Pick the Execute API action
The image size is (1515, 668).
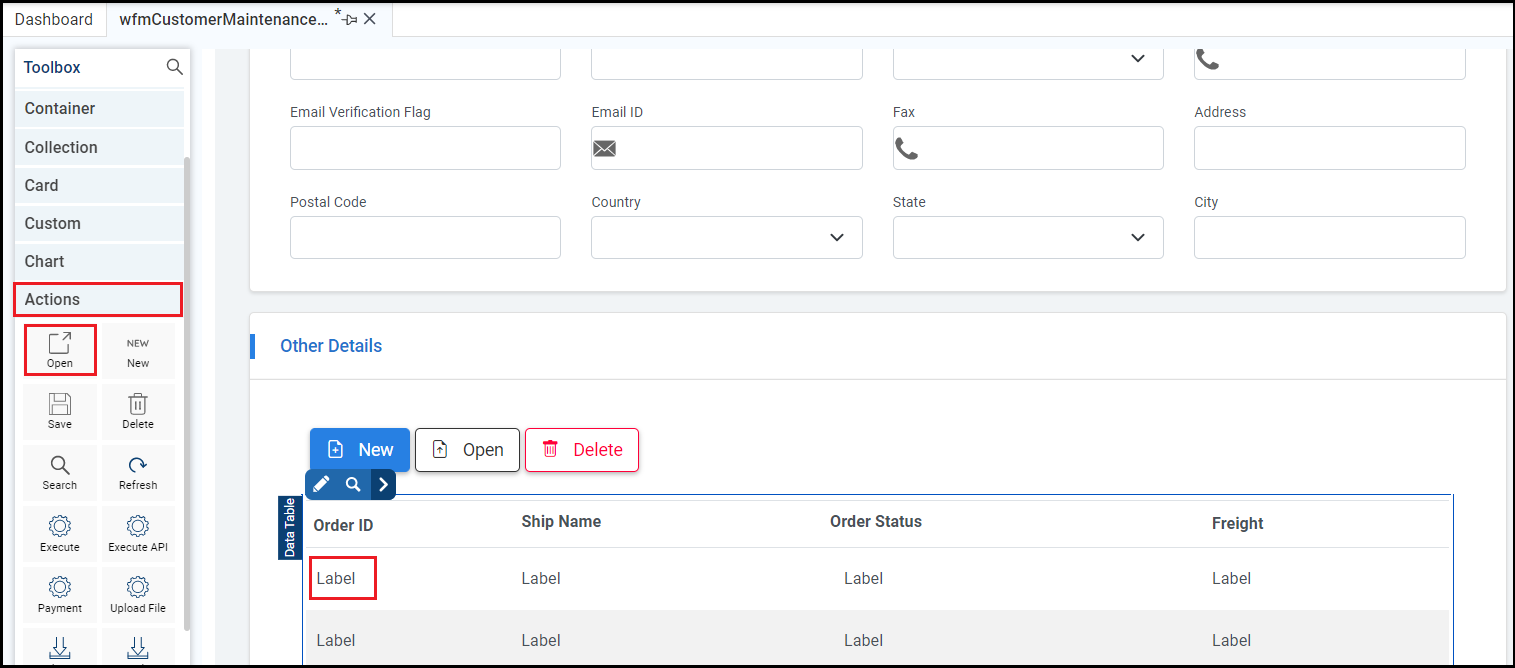[x=138, y=533]
